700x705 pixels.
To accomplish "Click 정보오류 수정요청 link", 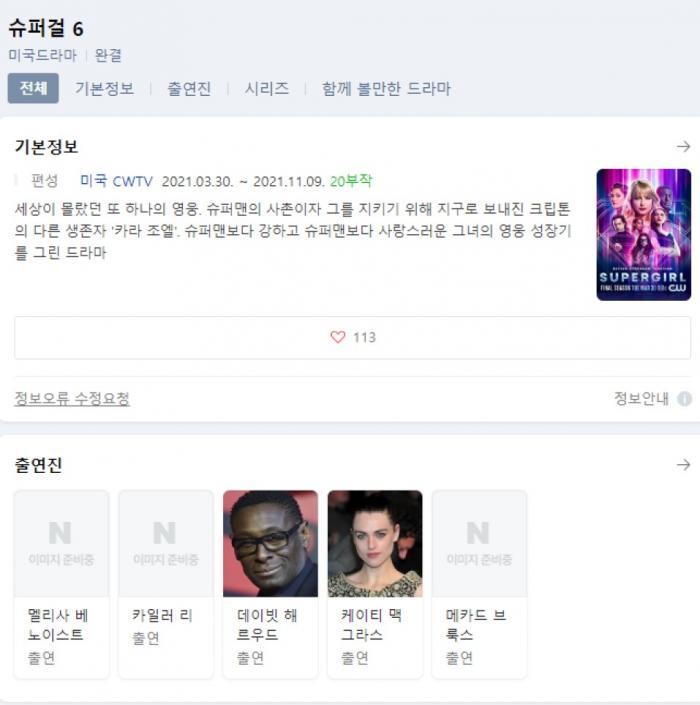I will (72, 399).
